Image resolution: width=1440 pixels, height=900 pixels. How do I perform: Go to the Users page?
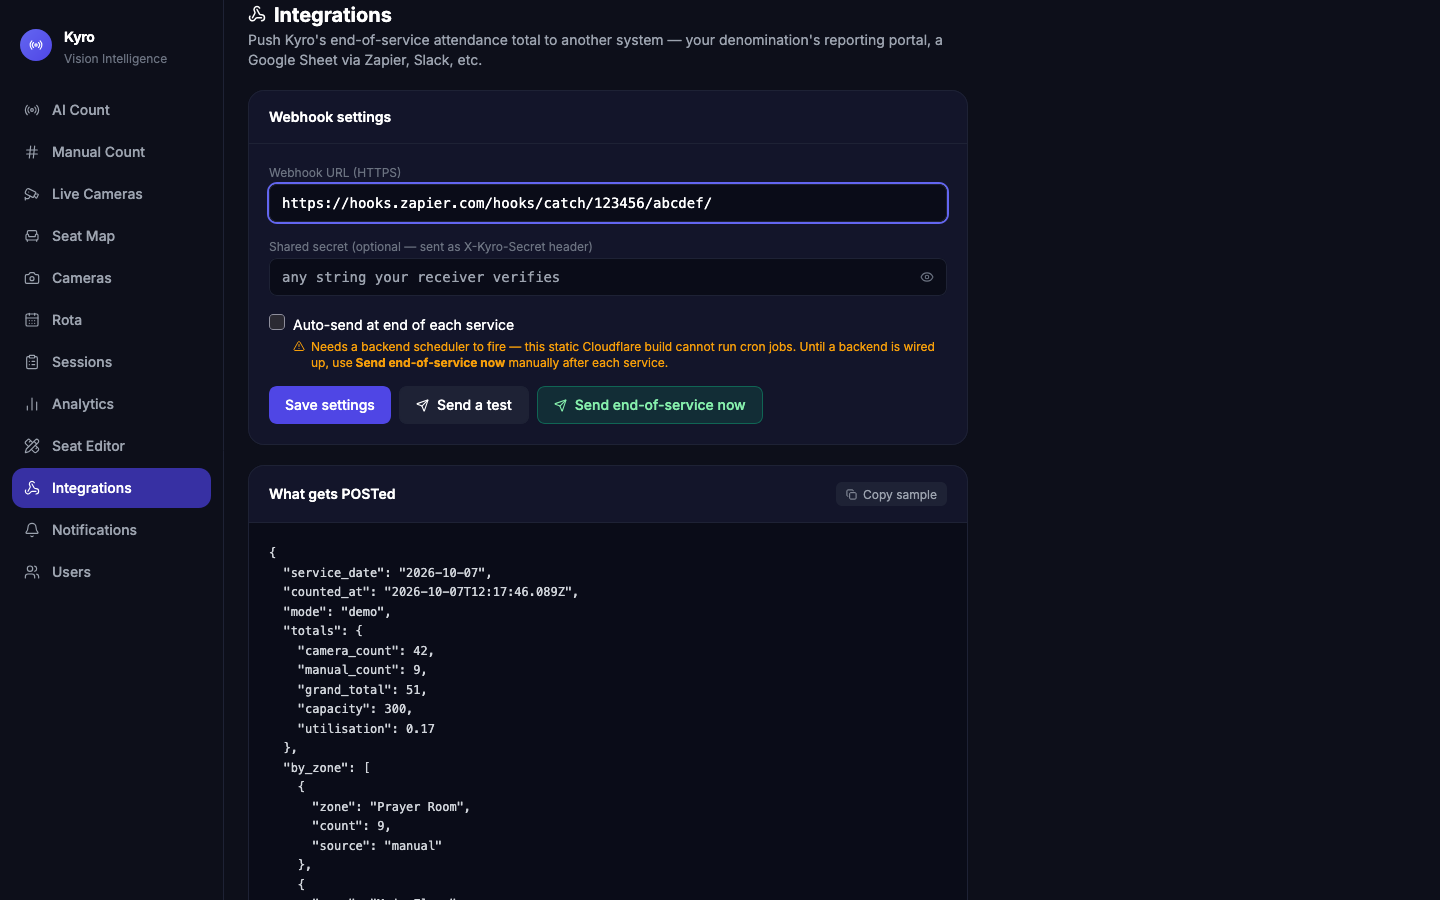click(x=111, y=572)
